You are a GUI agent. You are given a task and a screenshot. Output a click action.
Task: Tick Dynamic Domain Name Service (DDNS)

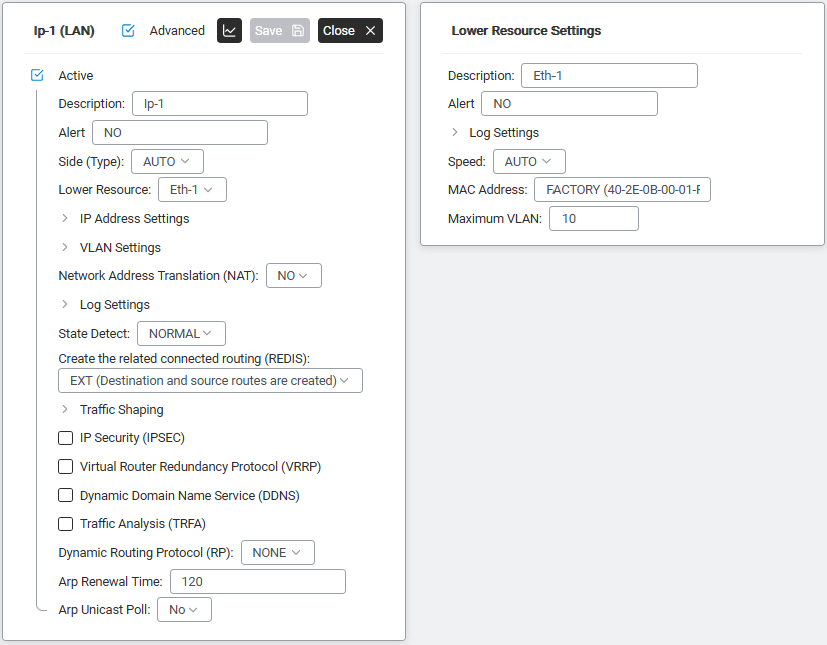66,495
